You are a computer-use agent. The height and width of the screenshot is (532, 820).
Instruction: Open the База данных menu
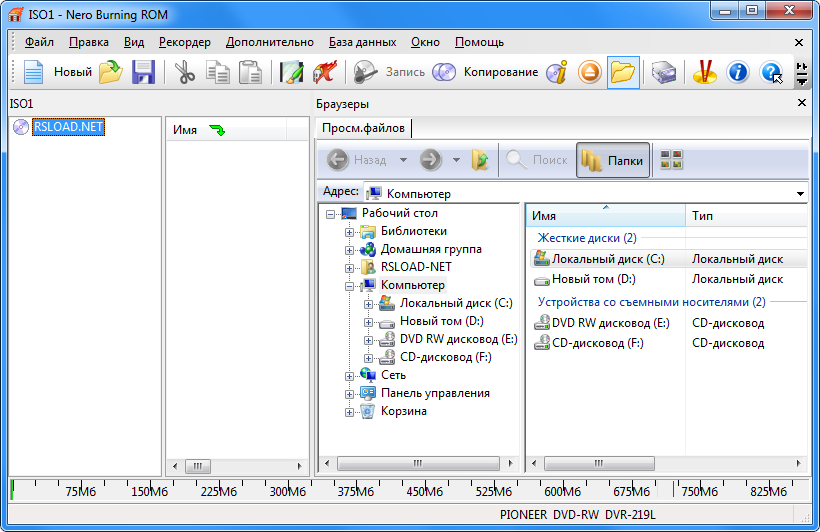point(362,42)
